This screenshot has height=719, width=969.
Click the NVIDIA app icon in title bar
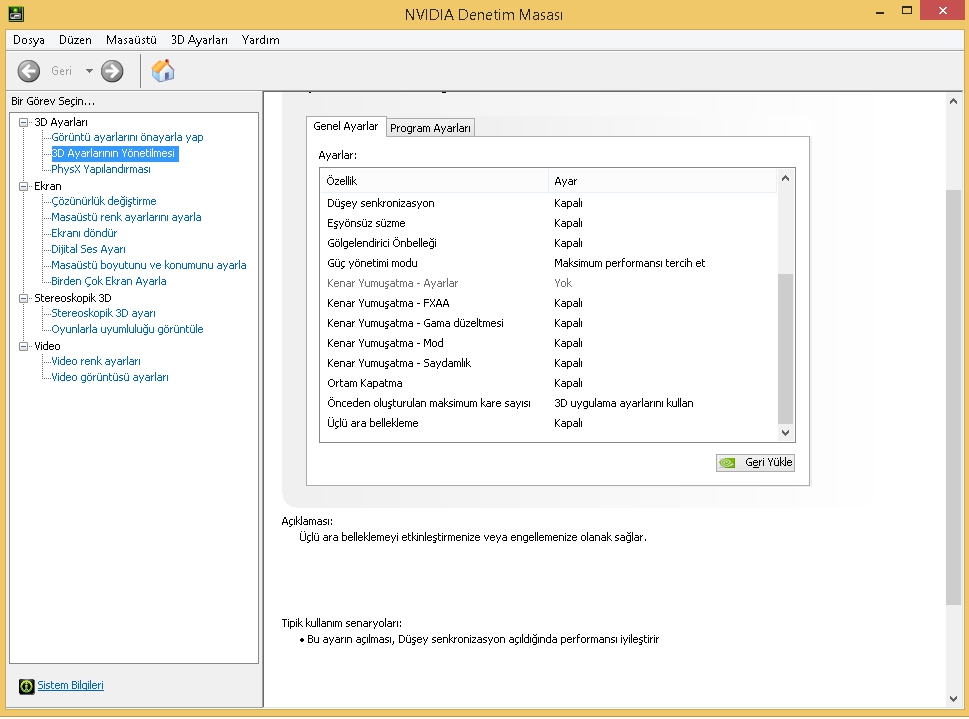pyautogui.click(x=15, y=14)
